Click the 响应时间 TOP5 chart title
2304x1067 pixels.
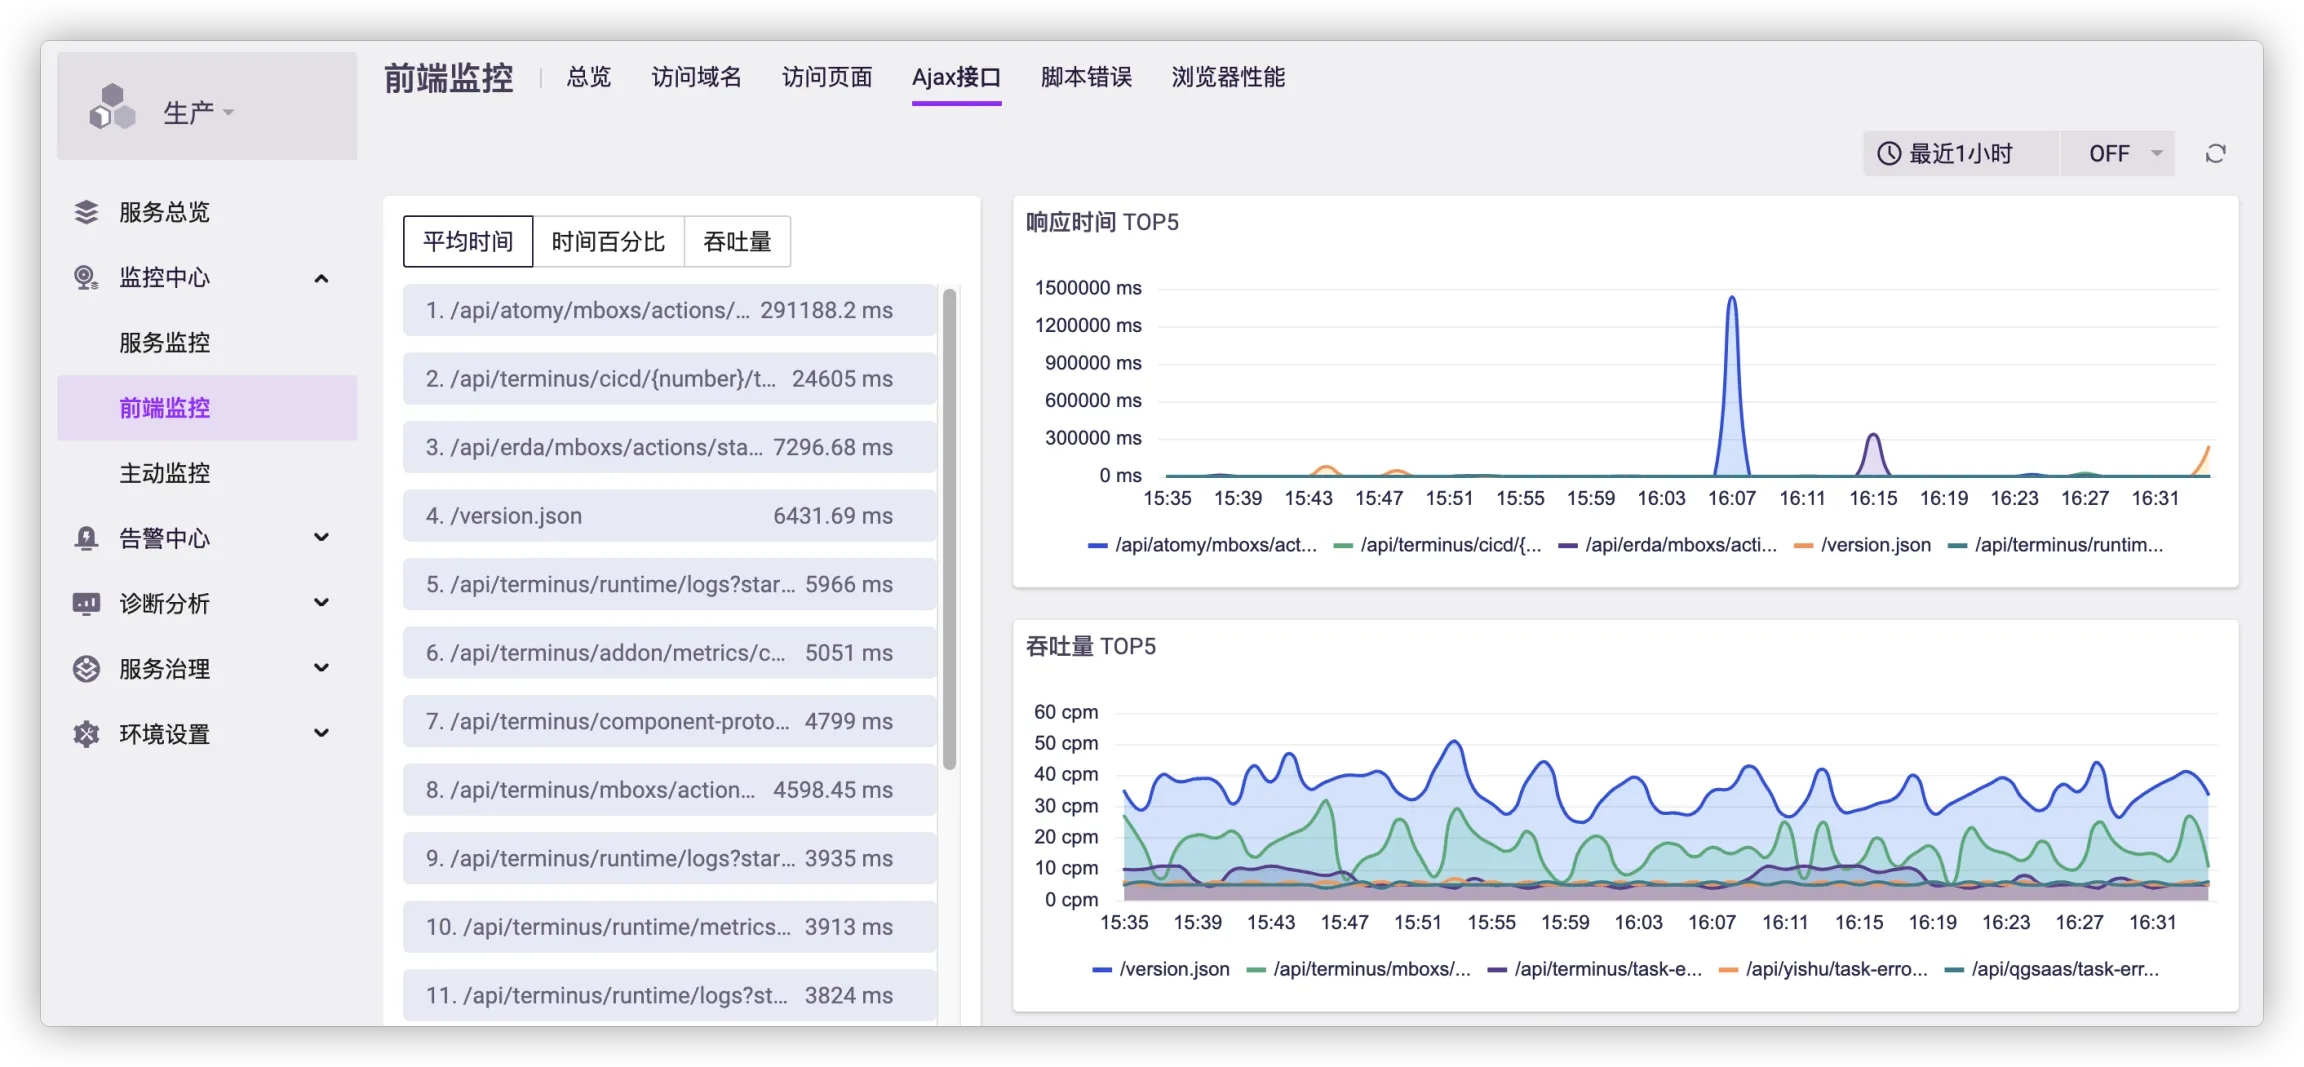point(1102,222)
